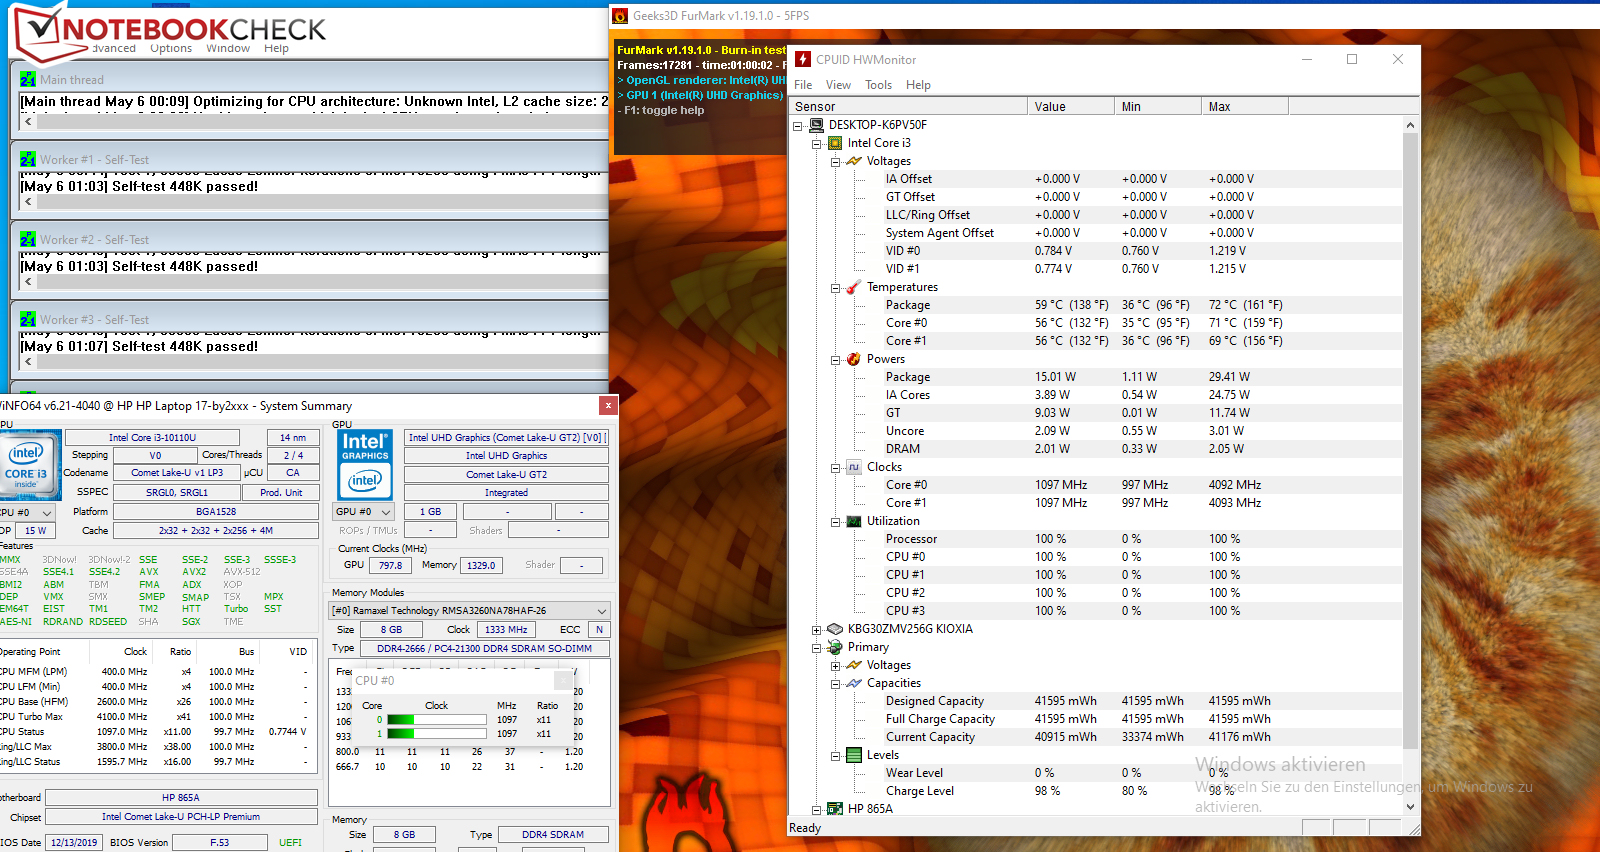Click the HWMonitor vertical scrollbar up arrow
Image resolution: width=1600 pixels, height=852 pixels.
[1411, 126]
